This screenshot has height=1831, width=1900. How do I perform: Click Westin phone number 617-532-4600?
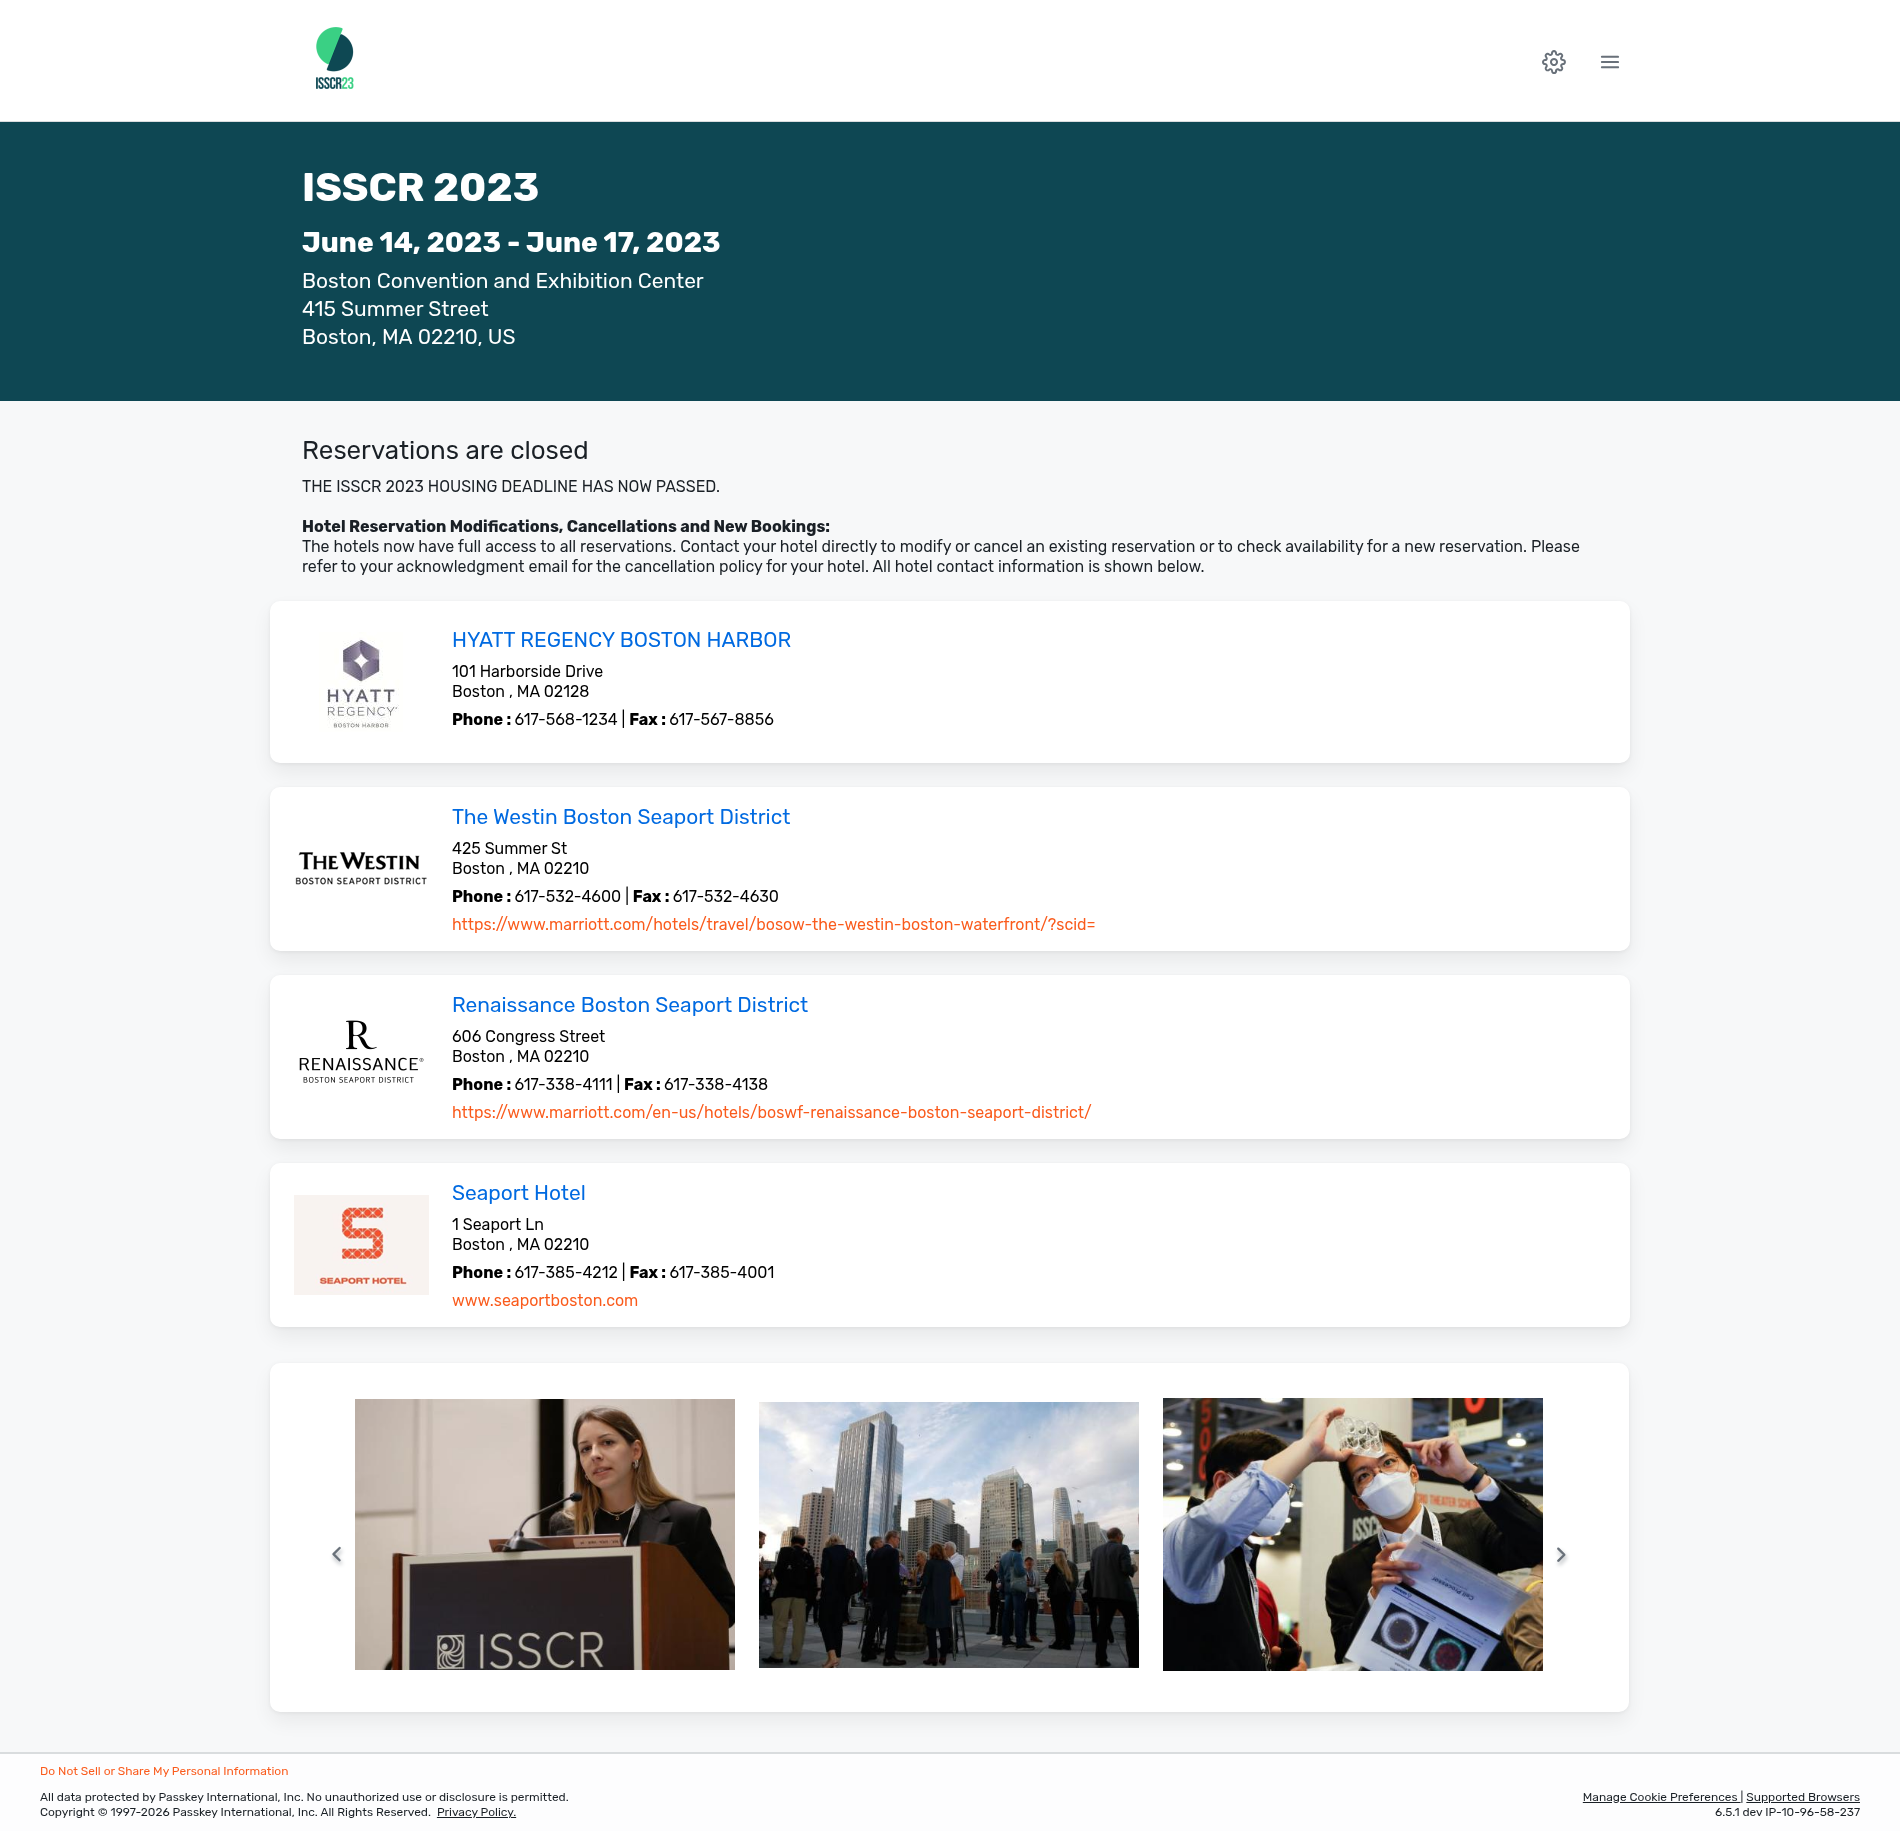[568, 896]
